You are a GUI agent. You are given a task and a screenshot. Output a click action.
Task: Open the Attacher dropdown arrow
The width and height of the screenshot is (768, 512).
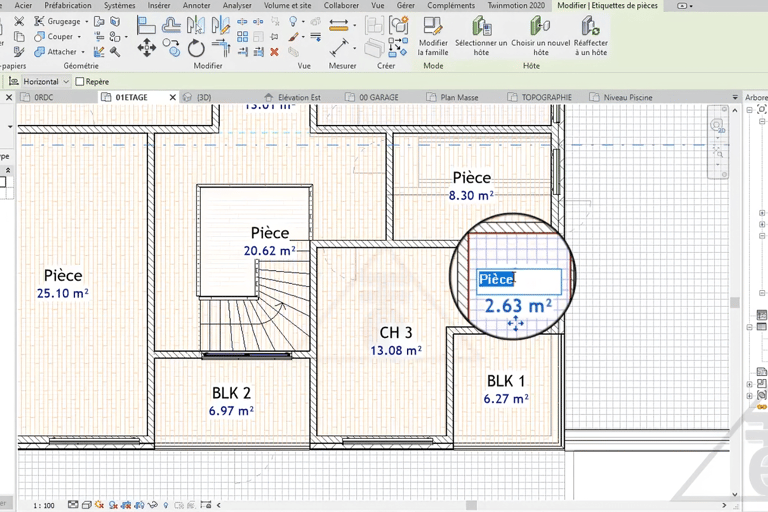pos(83,51)
